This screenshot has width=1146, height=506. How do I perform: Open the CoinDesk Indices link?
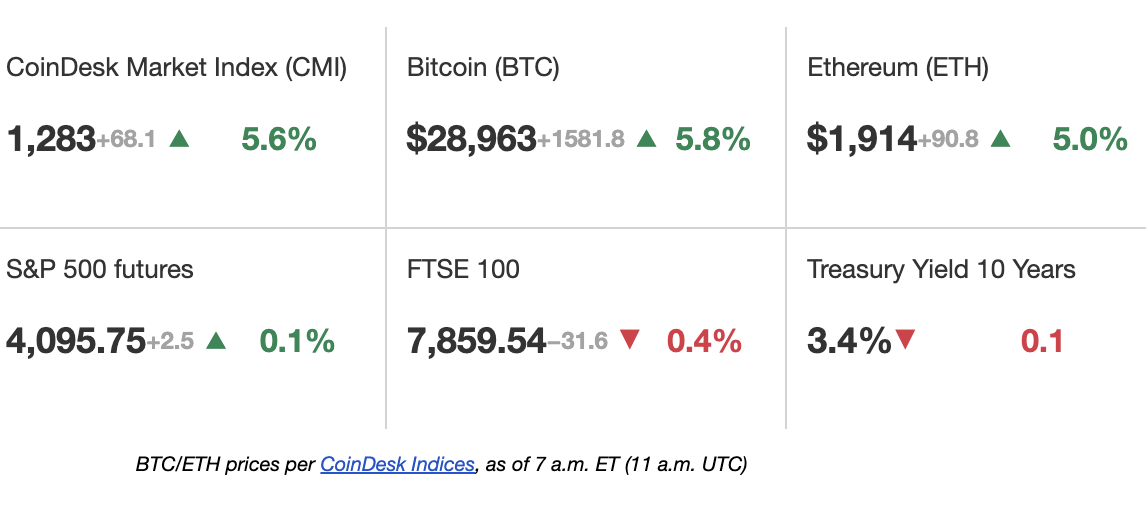[x=397, y=464]
